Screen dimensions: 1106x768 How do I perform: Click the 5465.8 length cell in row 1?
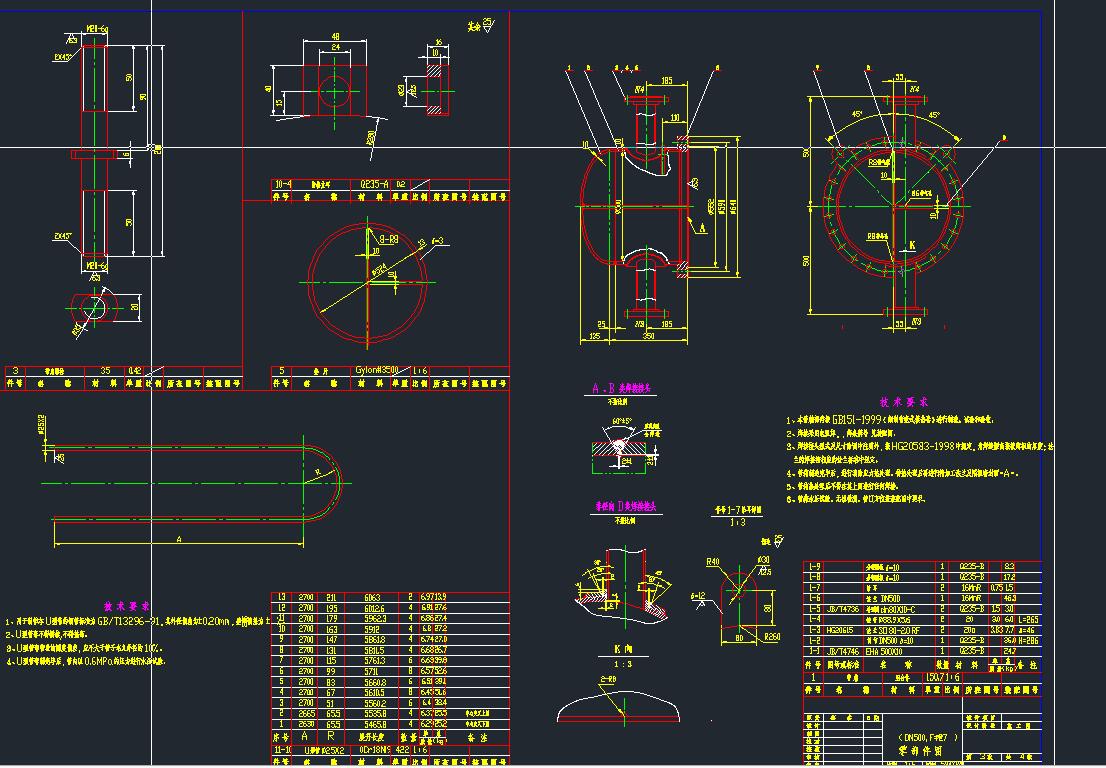click(x=375, y=724)
